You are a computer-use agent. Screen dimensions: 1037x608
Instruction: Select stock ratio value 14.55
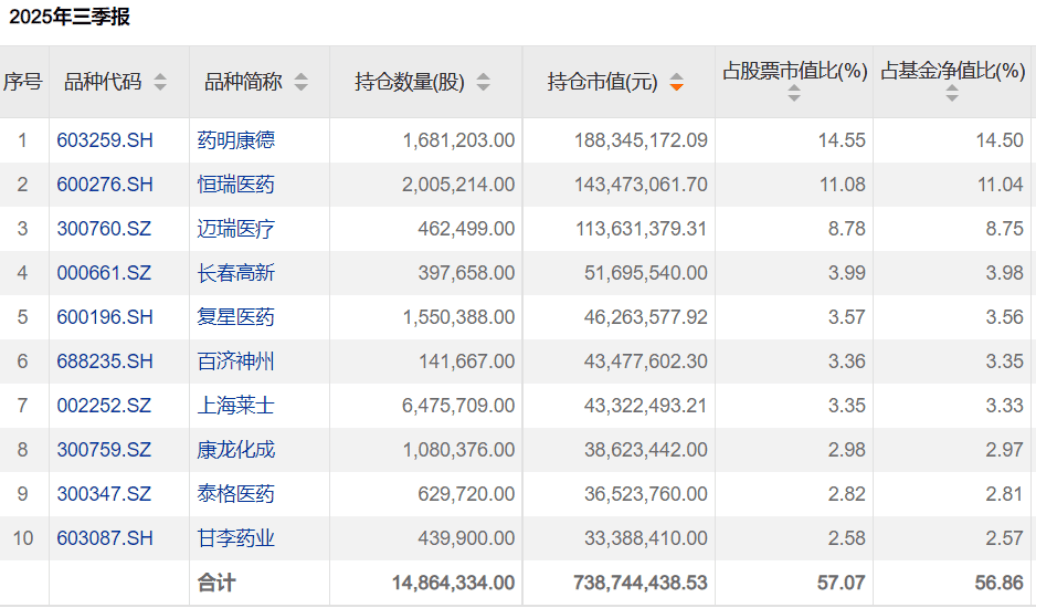pyautogui.click(x=841, y=140)
